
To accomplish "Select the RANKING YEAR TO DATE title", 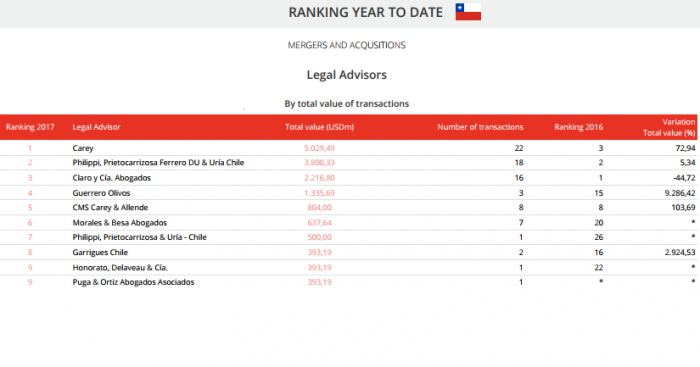I will (365, 13).
